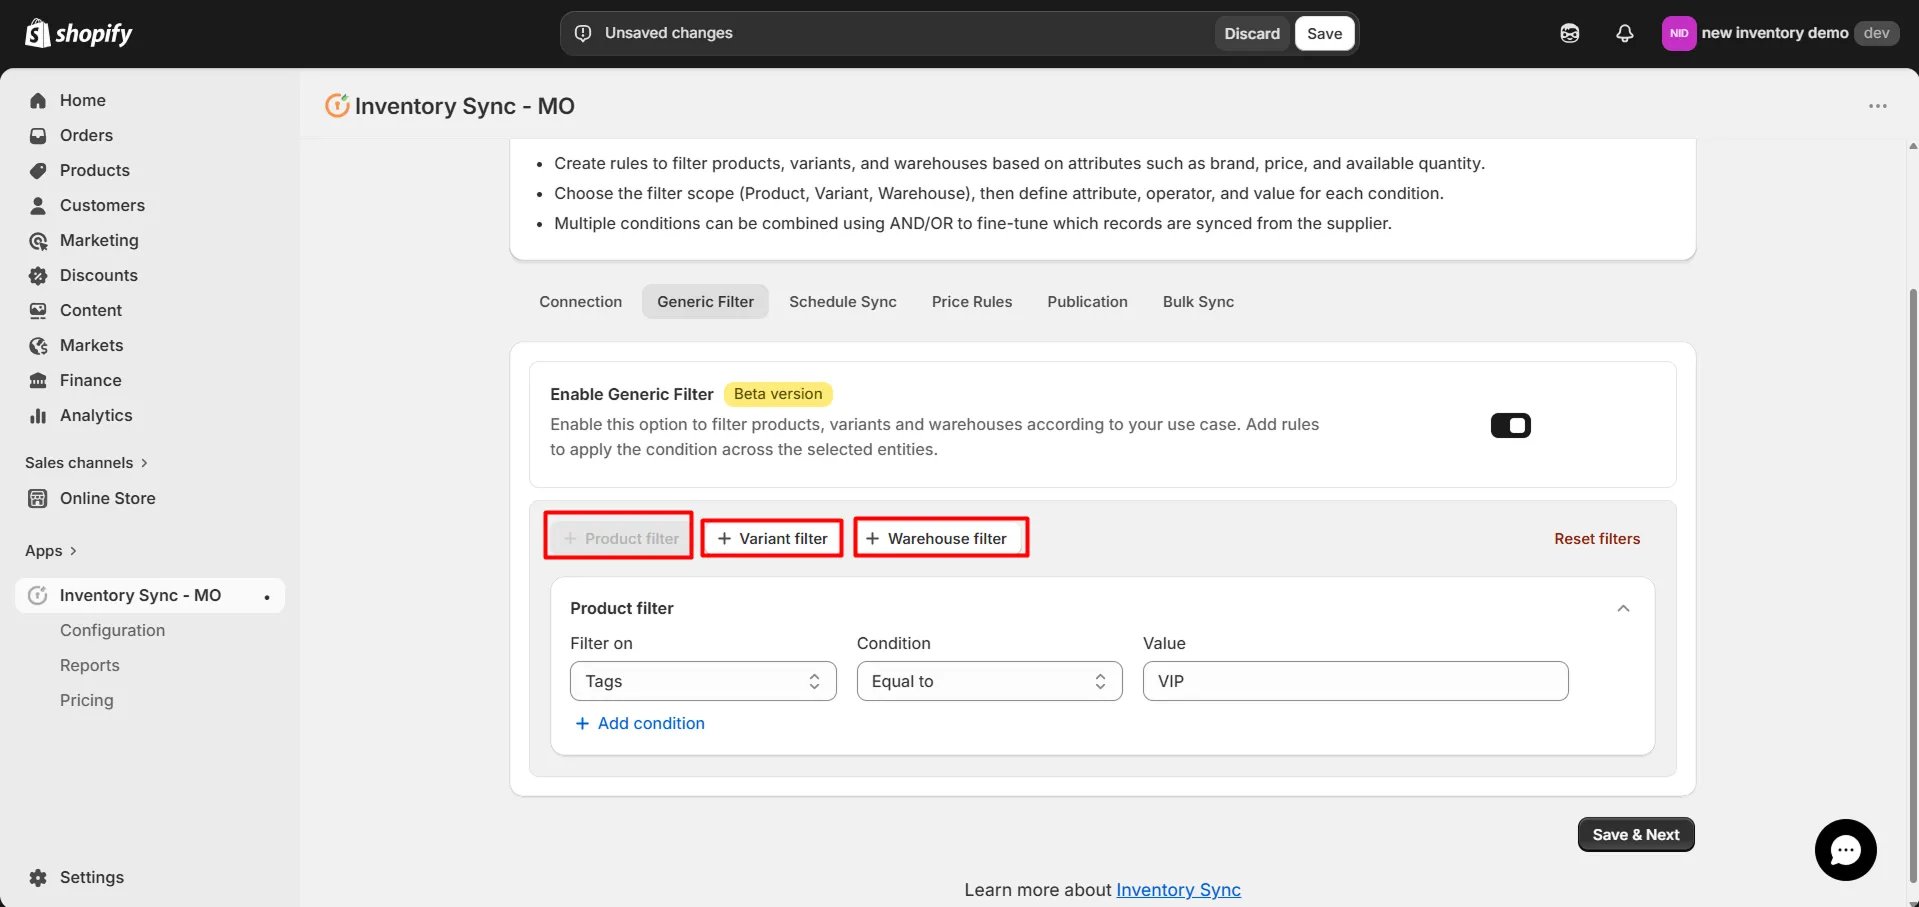Open the support chat bubble
1919x907 pixels.
[x=1845, y=849]
